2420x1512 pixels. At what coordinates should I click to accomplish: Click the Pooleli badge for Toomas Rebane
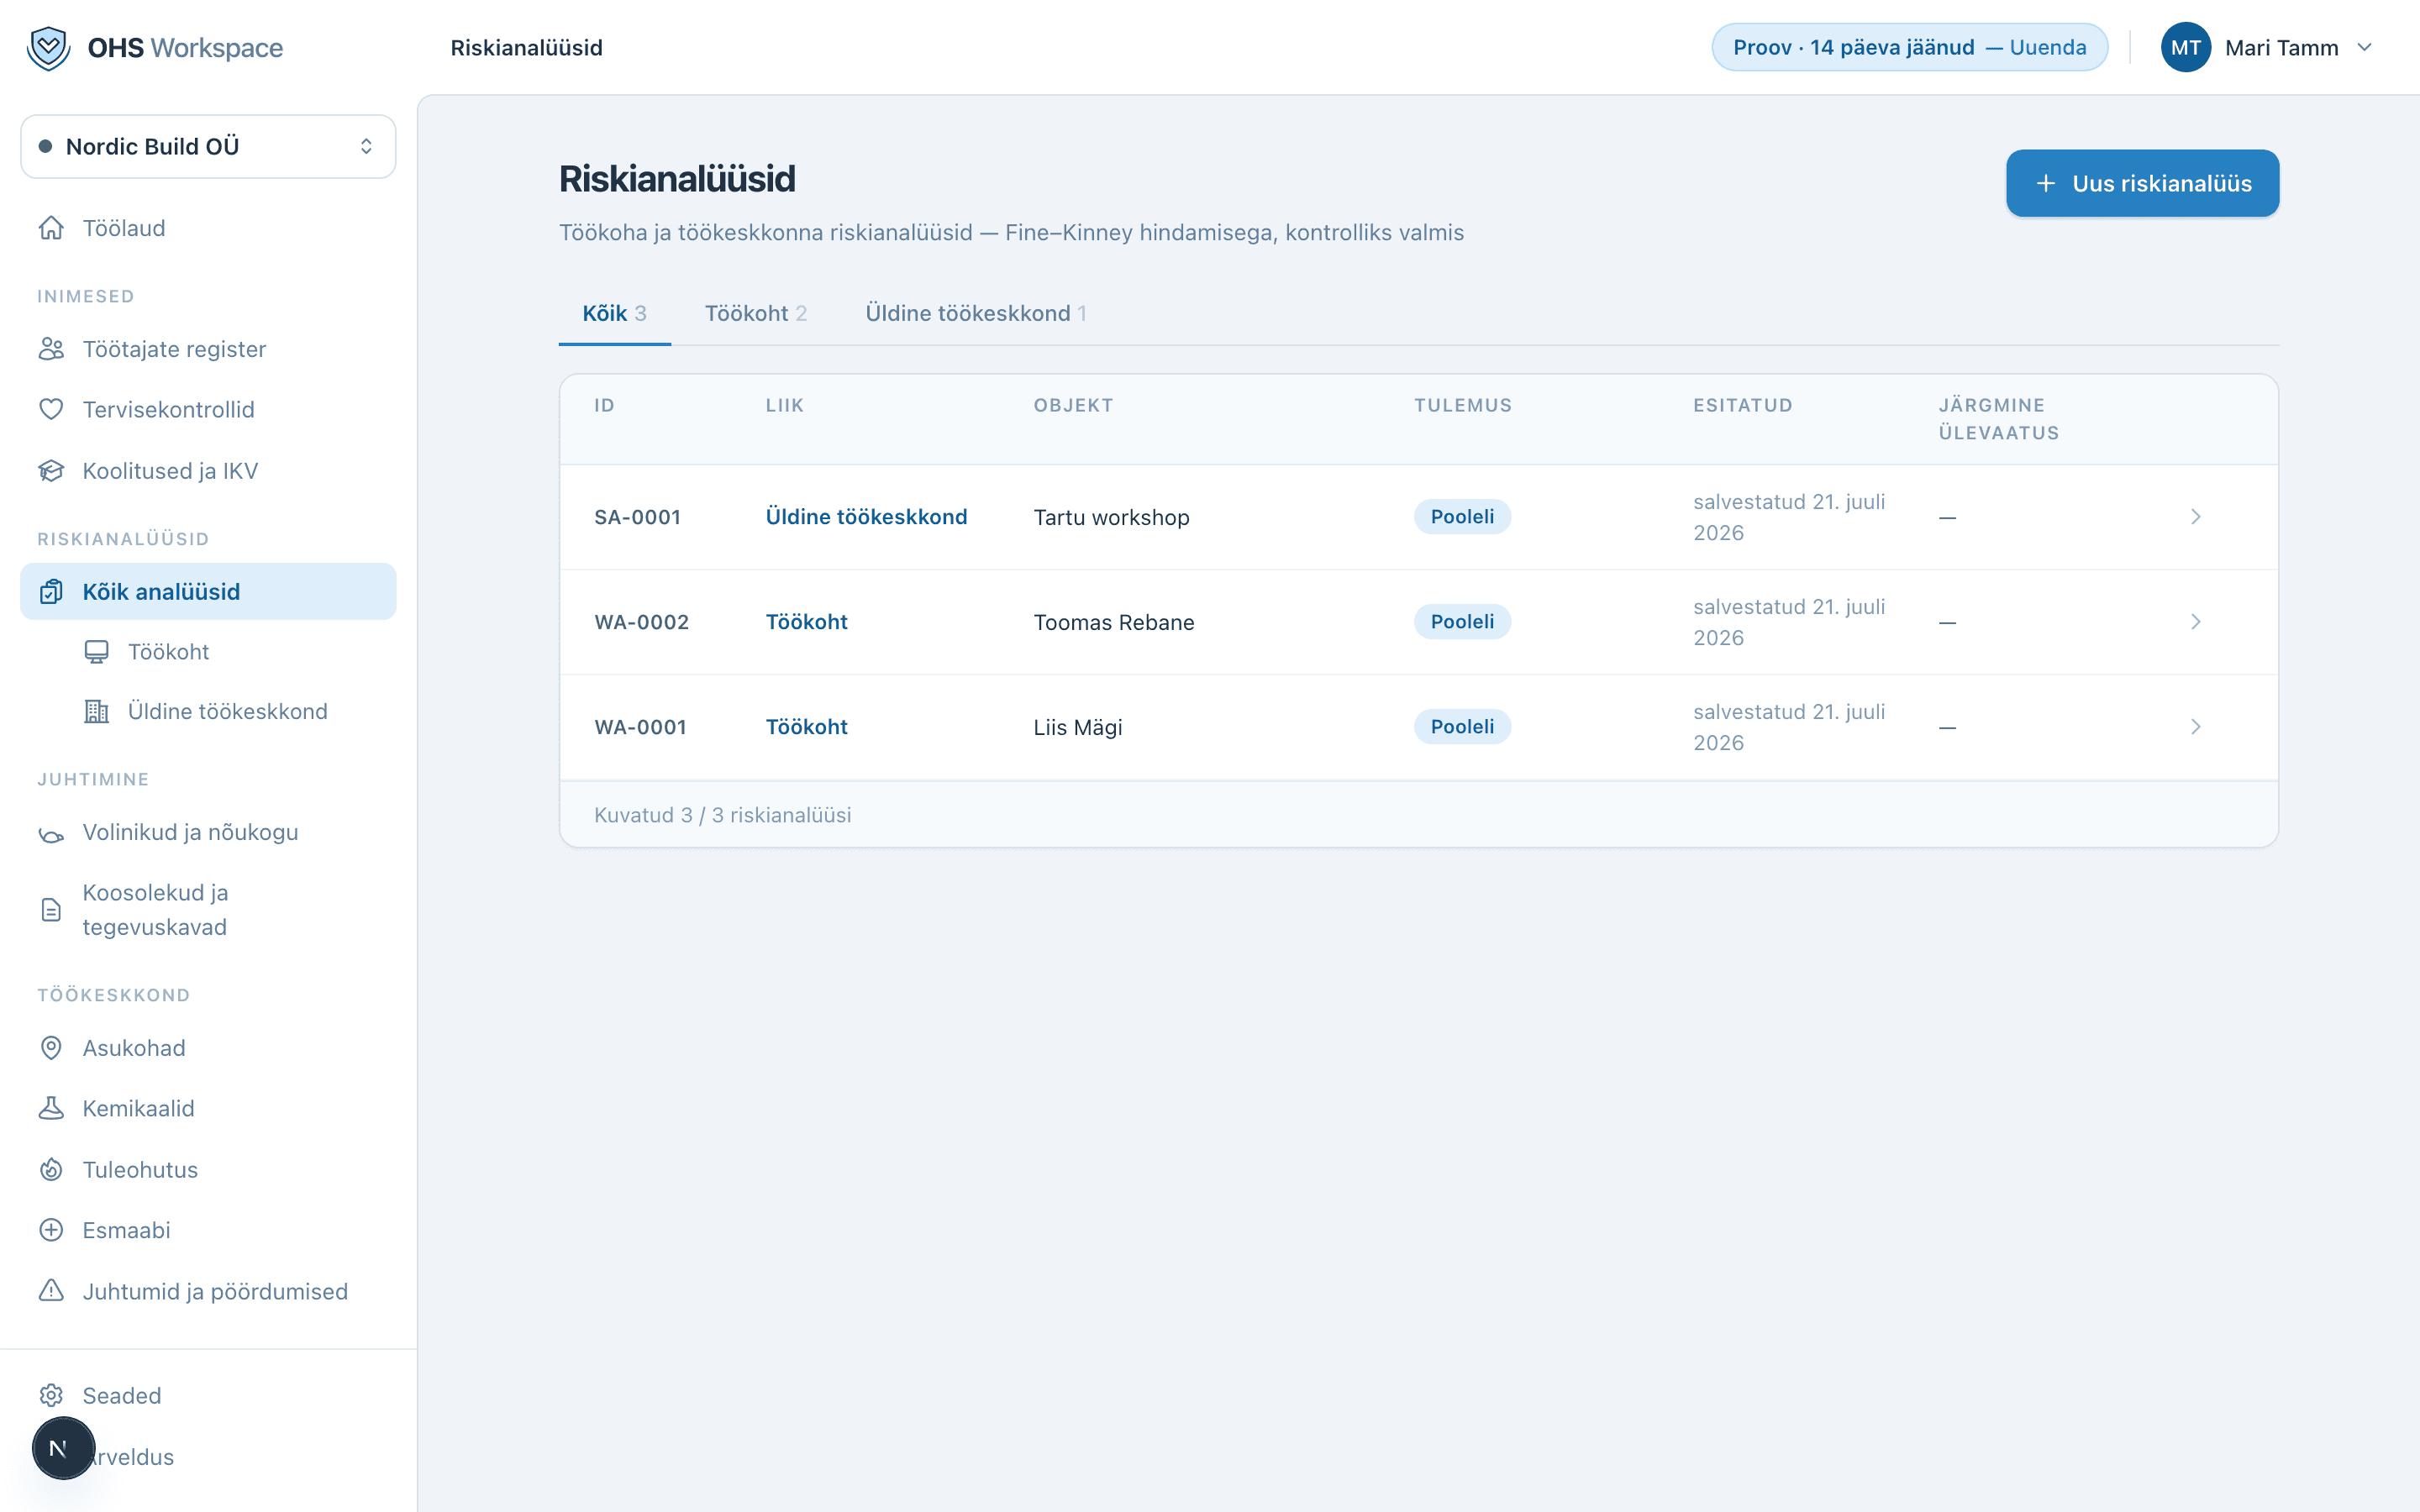[1462, 622]
